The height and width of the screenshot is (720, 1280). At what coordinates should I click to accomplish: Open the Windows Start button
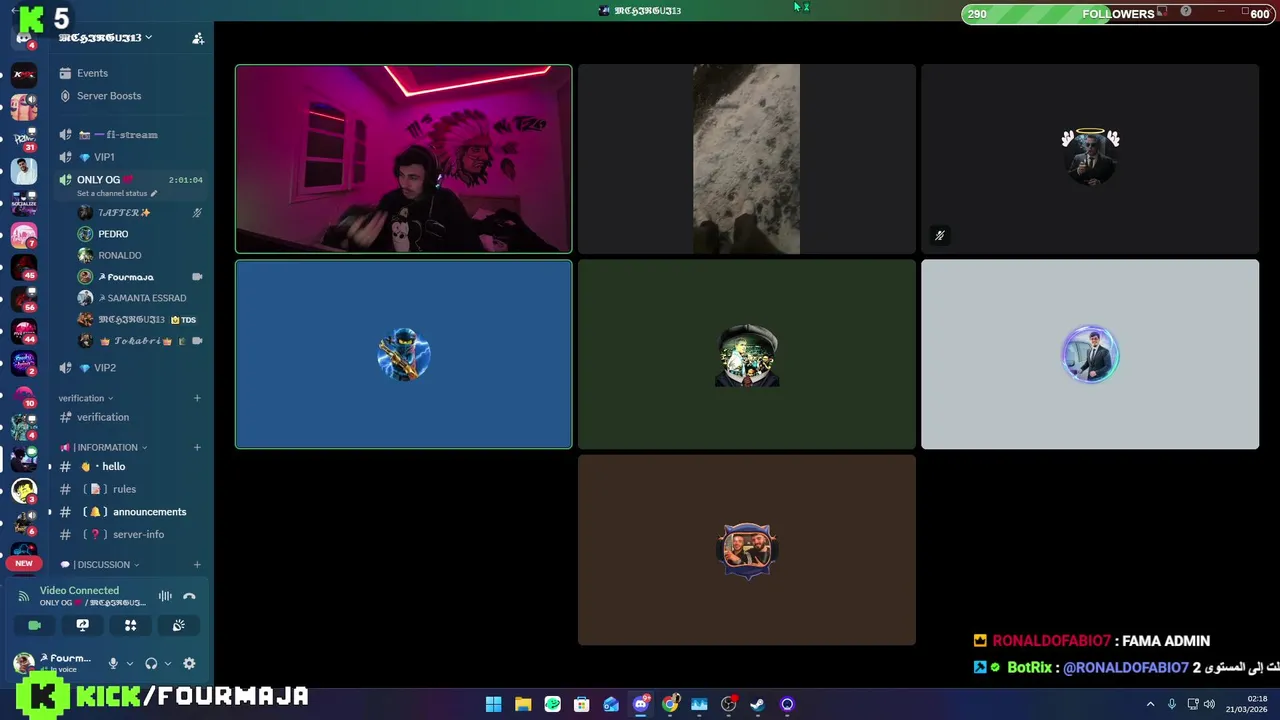(x=493, y=704)
